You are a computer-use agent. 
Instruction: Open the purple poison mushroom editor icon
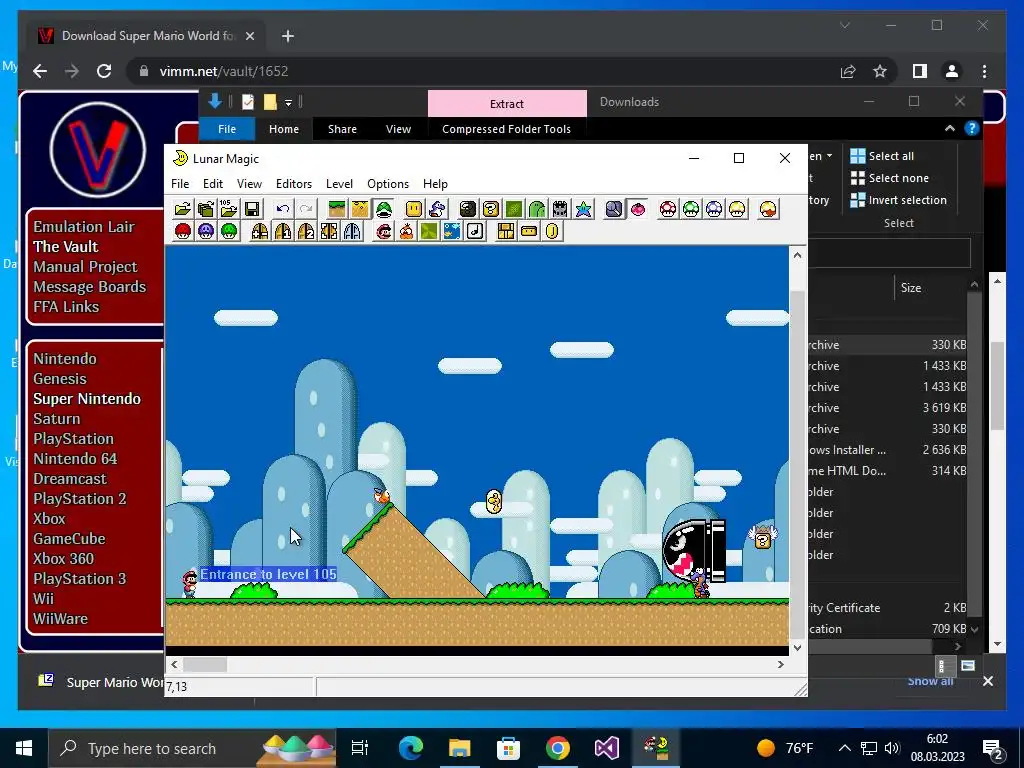tap(206, 231)
